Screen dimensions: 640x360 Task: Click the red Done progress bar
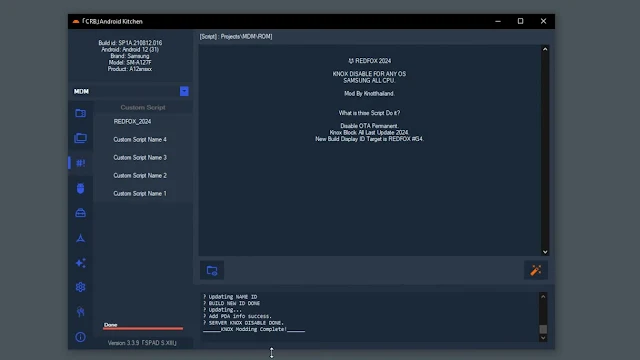tap(143, 328)
